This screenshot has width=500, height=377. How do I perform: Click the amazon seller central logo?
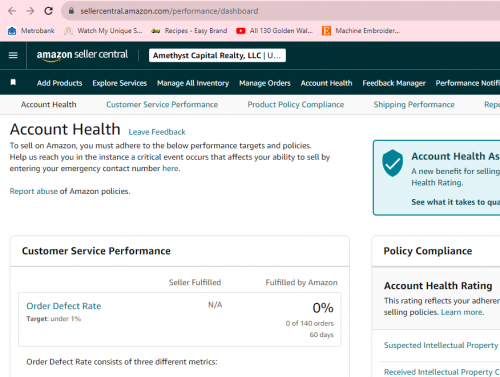tap(82, 55)
